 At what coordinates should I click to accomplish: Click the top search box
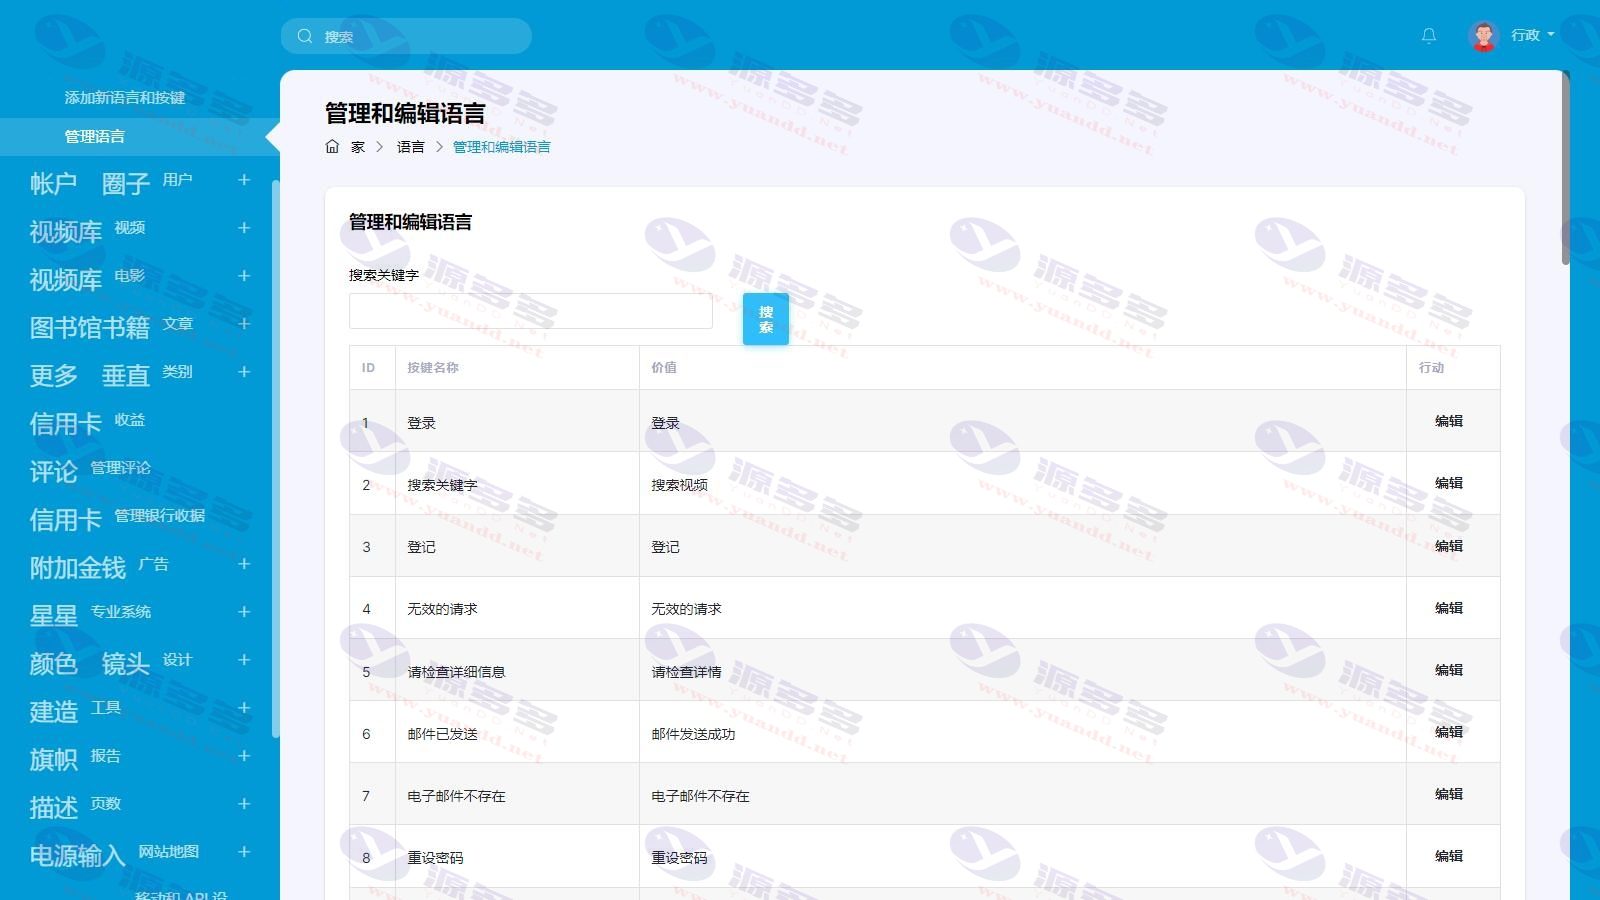[406, 36]
